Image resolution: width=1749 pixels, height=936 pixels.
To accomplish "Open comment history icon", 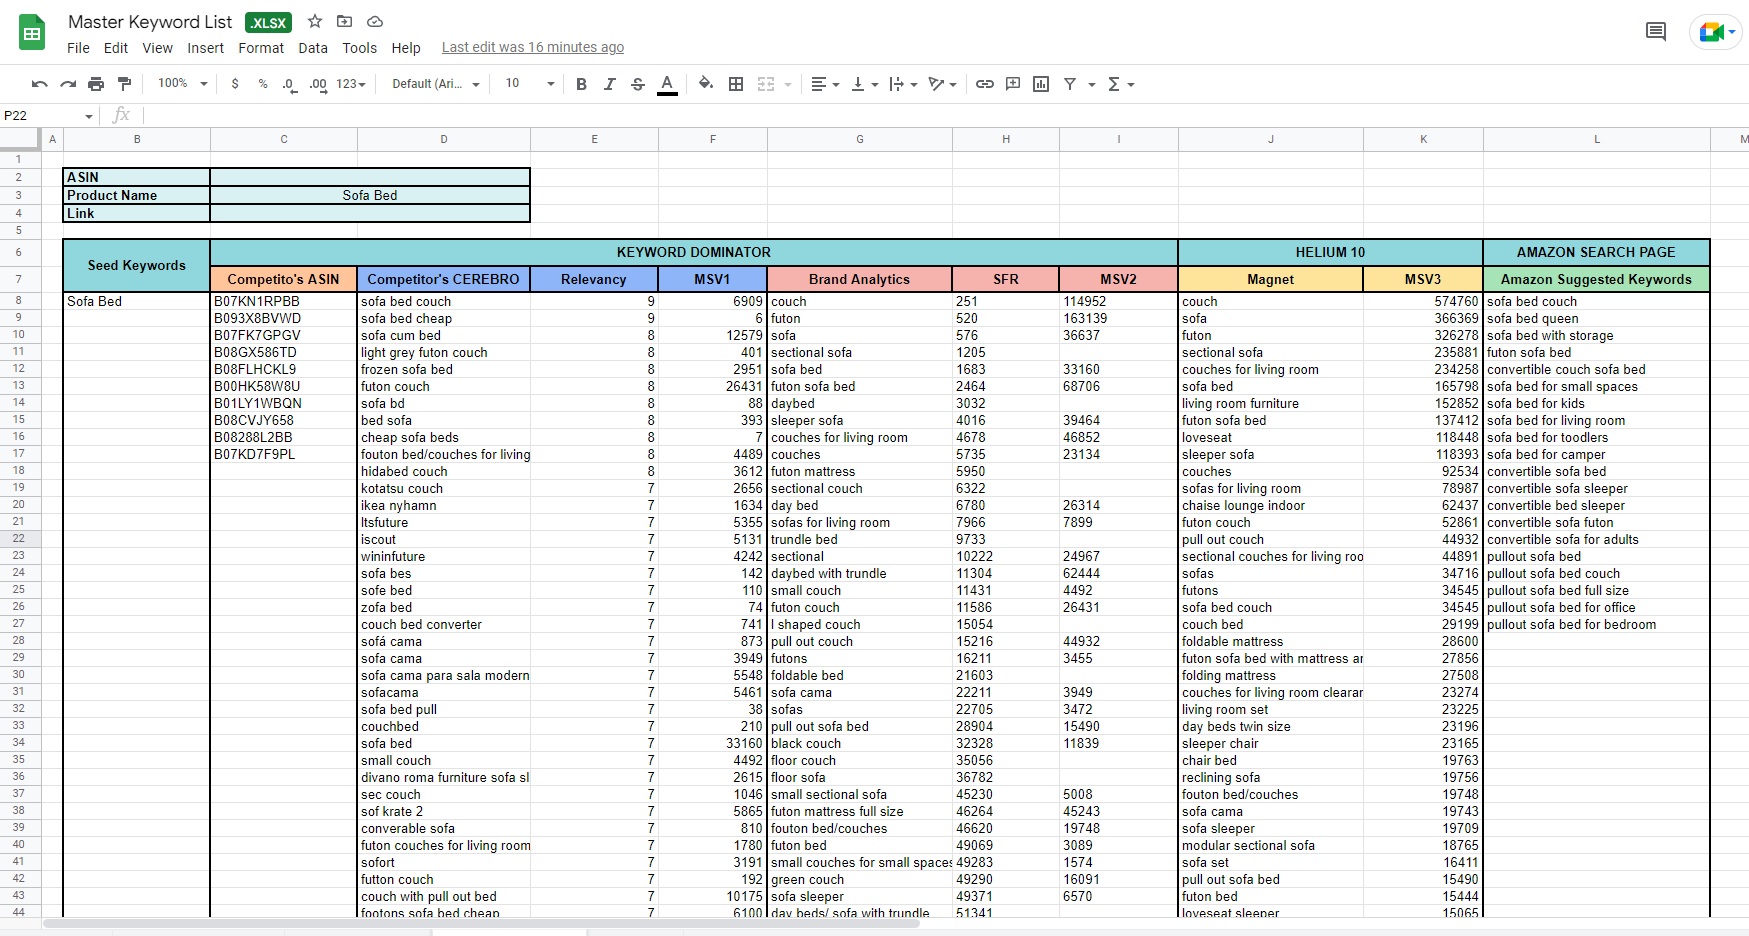I will click(1656, 32).
